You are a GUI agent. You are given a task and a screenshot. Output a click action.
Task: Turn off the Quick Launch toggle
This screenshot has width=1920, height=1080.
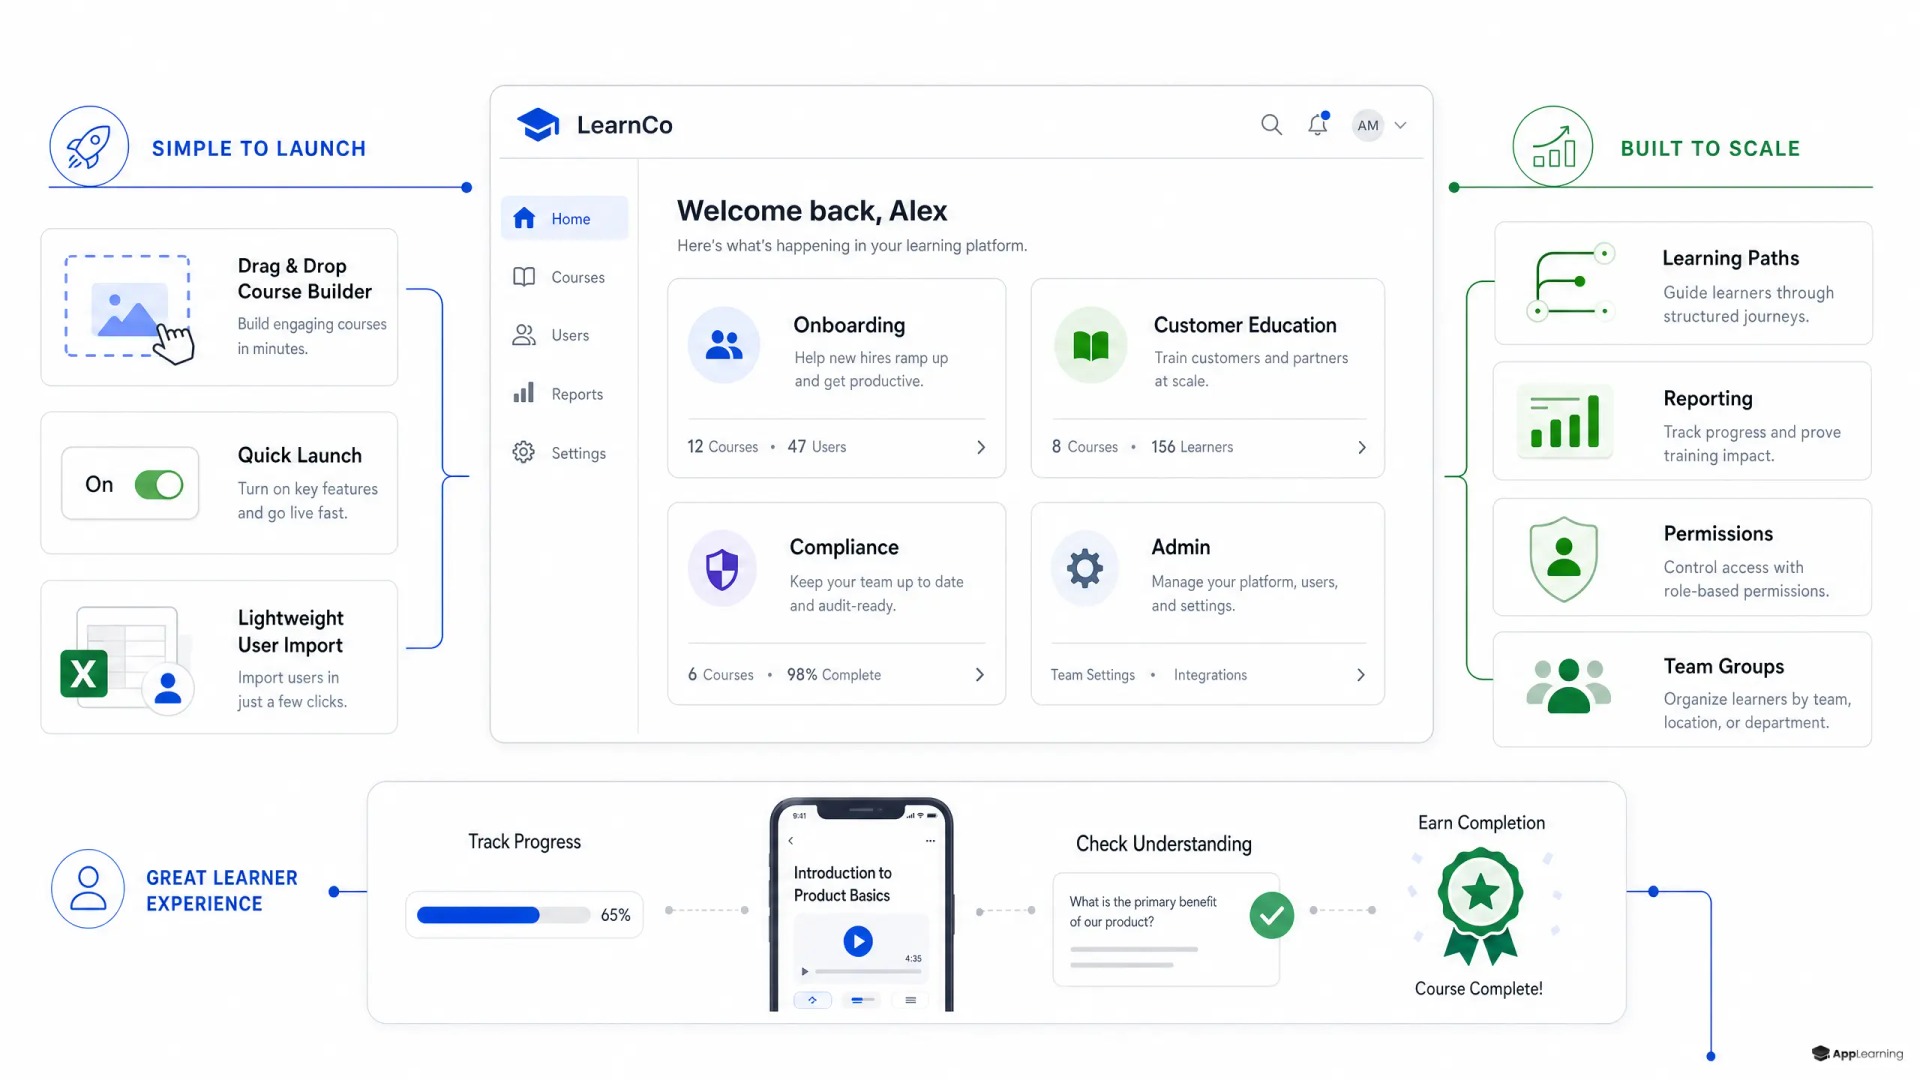pyautogui.click(x=159, y=485)
